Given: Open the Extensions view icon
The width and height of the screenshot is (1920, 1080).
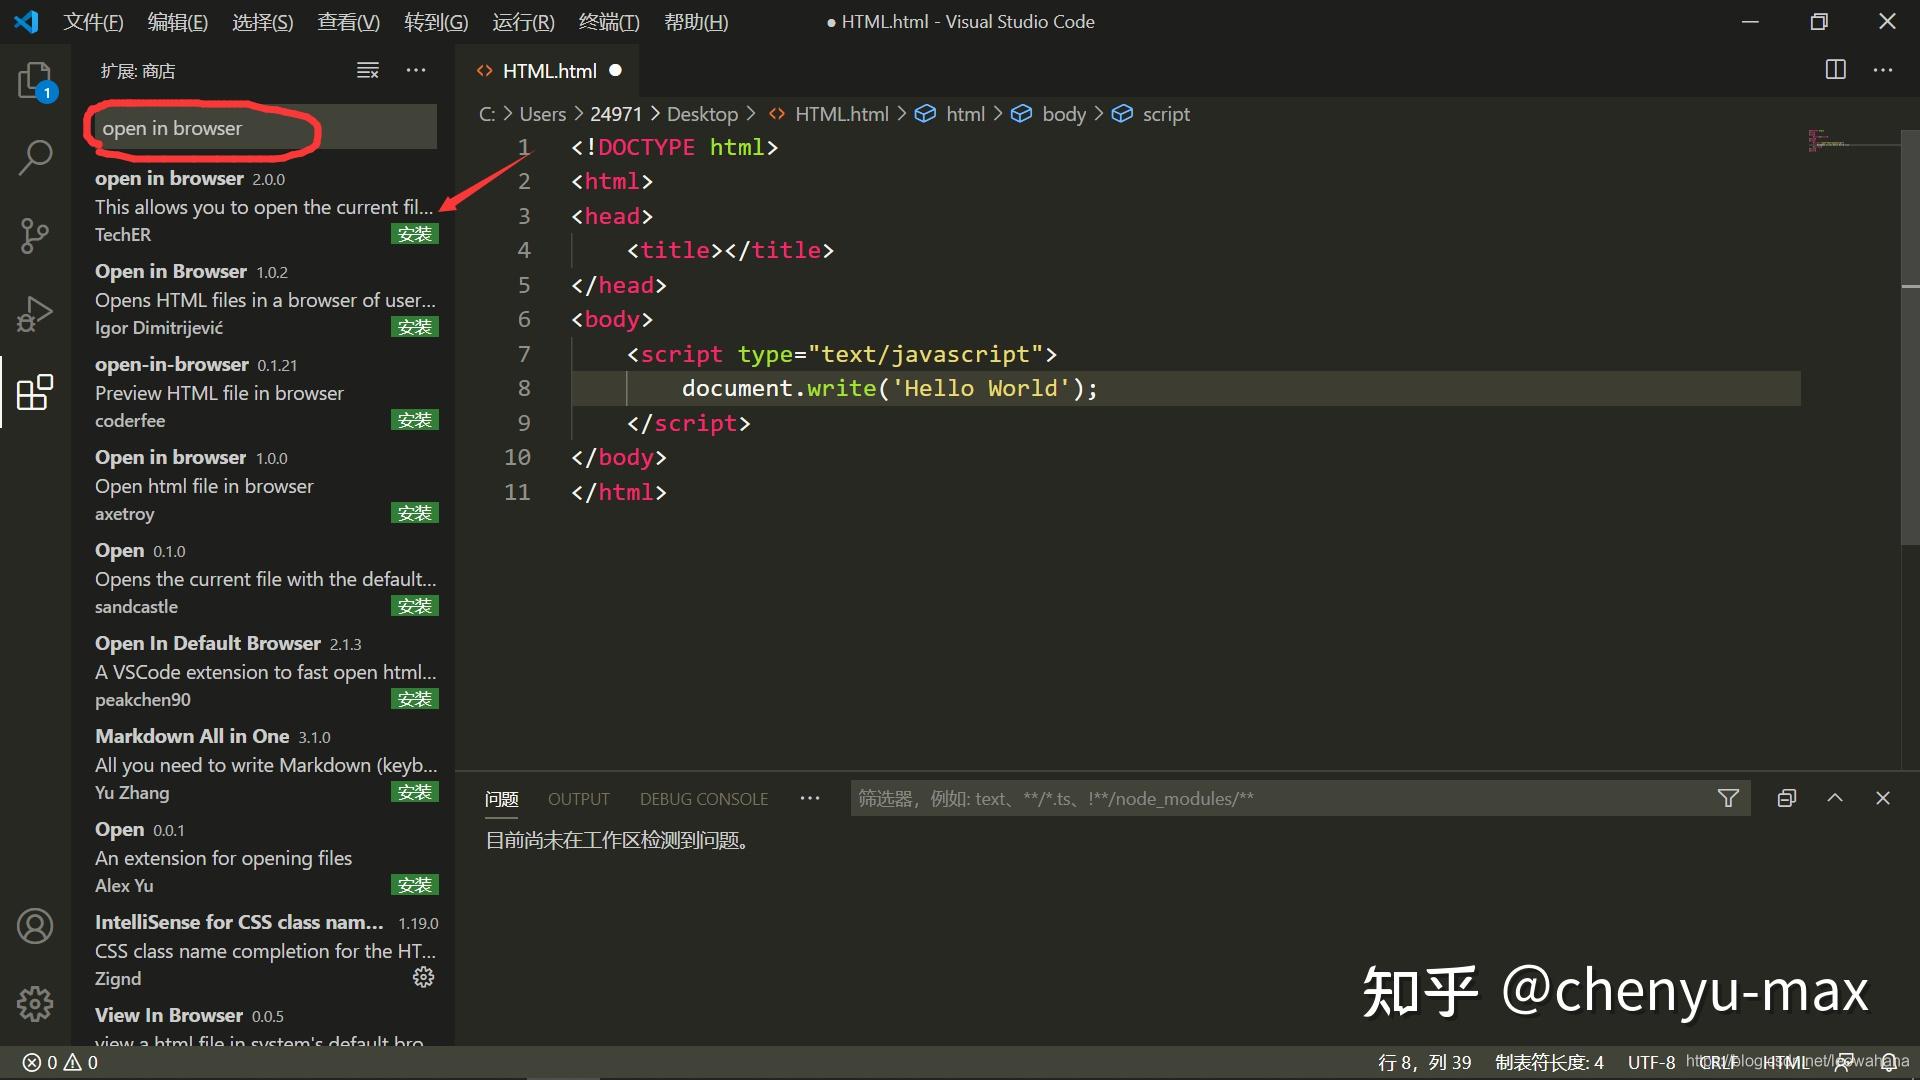Looking at the screenshot, I should click(x=36, y=392).
